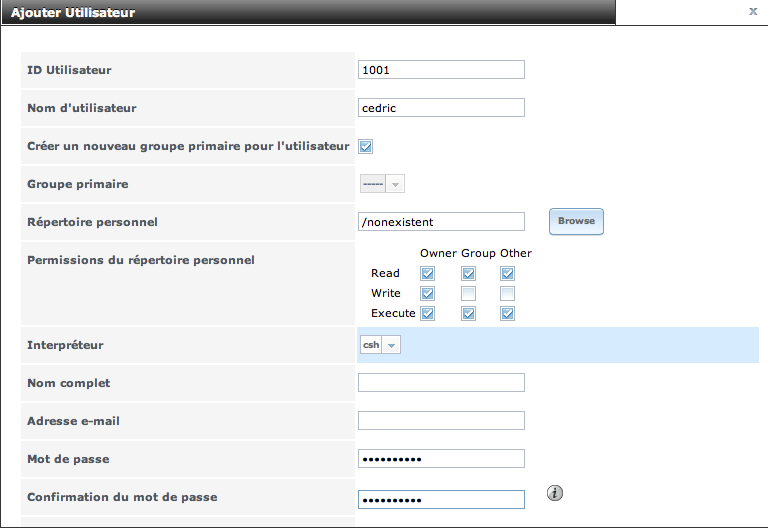
Task: Uncheck Owner Write permission
Action: pos(428,293)
